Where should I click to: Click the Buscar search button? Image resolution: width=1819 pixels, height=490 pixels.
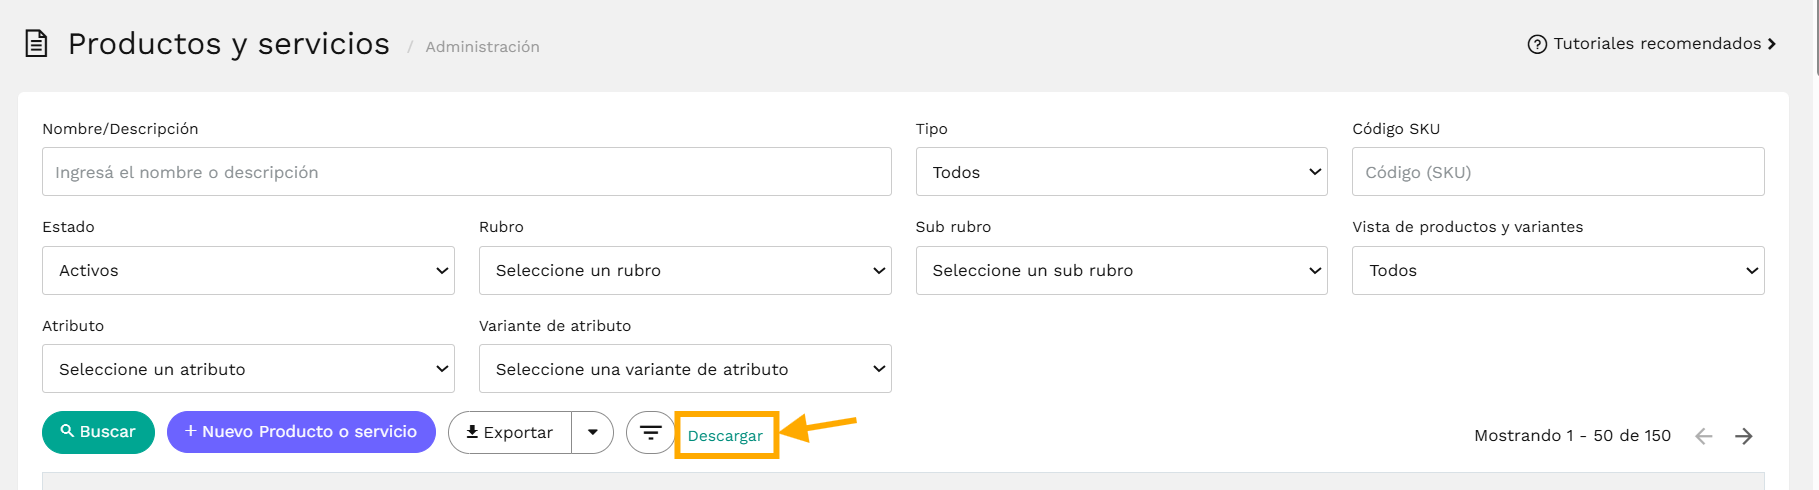(98, 432)
